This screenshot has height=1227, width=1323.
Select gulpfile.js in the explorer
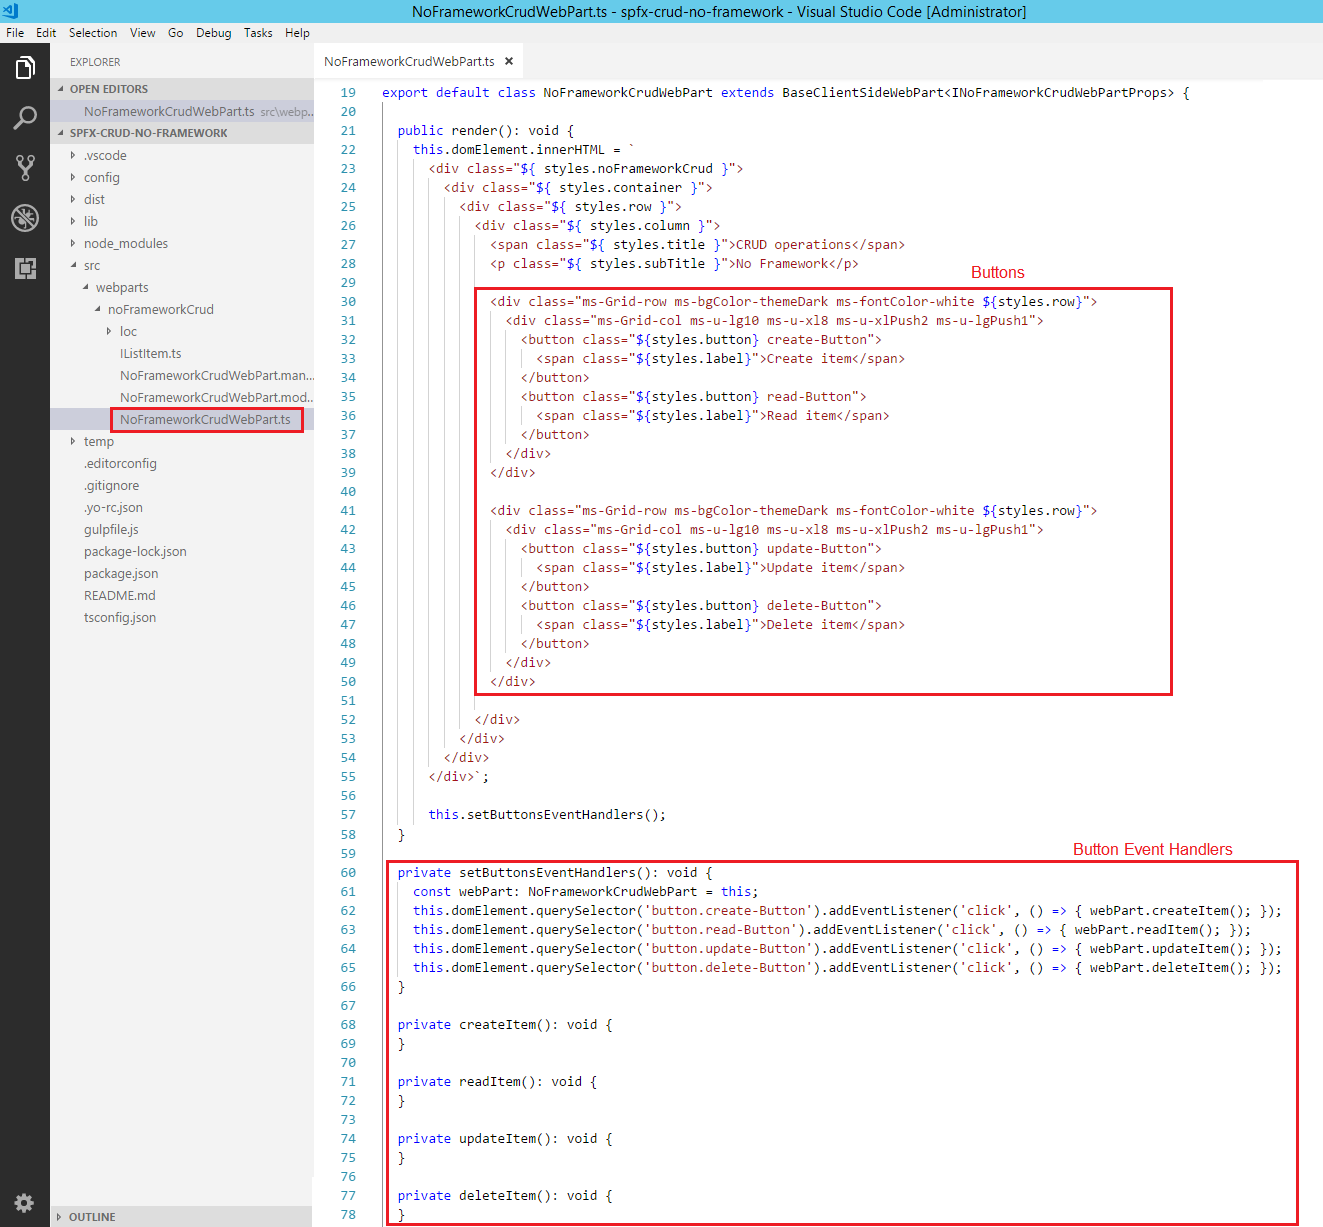pos(111,529)
